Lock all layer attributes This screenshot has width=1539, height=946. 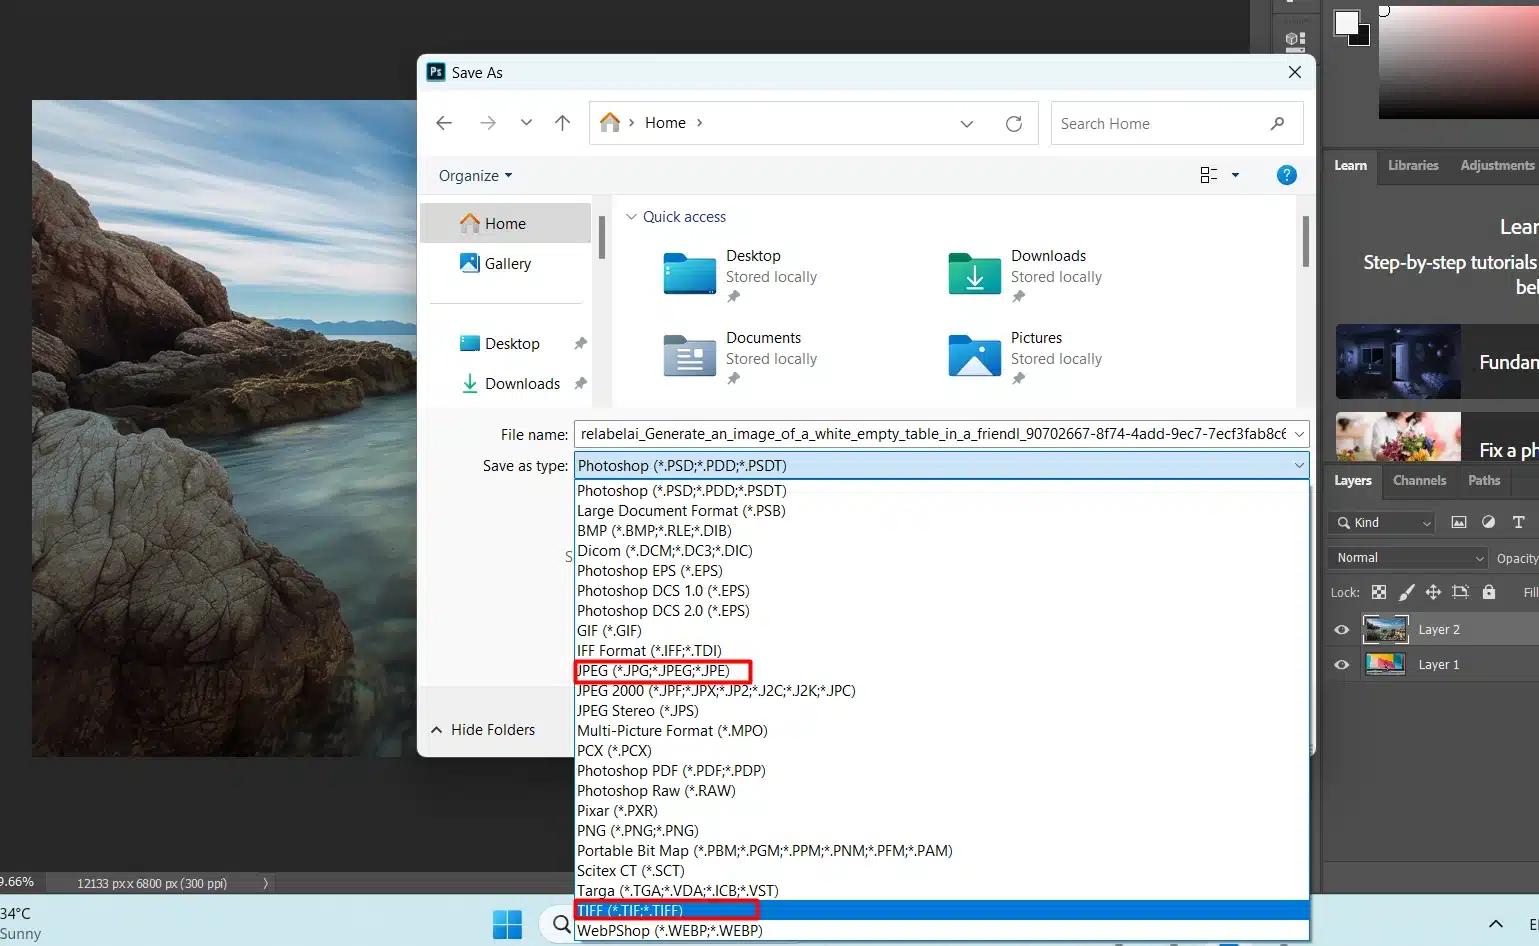[x=1488, y=592]
